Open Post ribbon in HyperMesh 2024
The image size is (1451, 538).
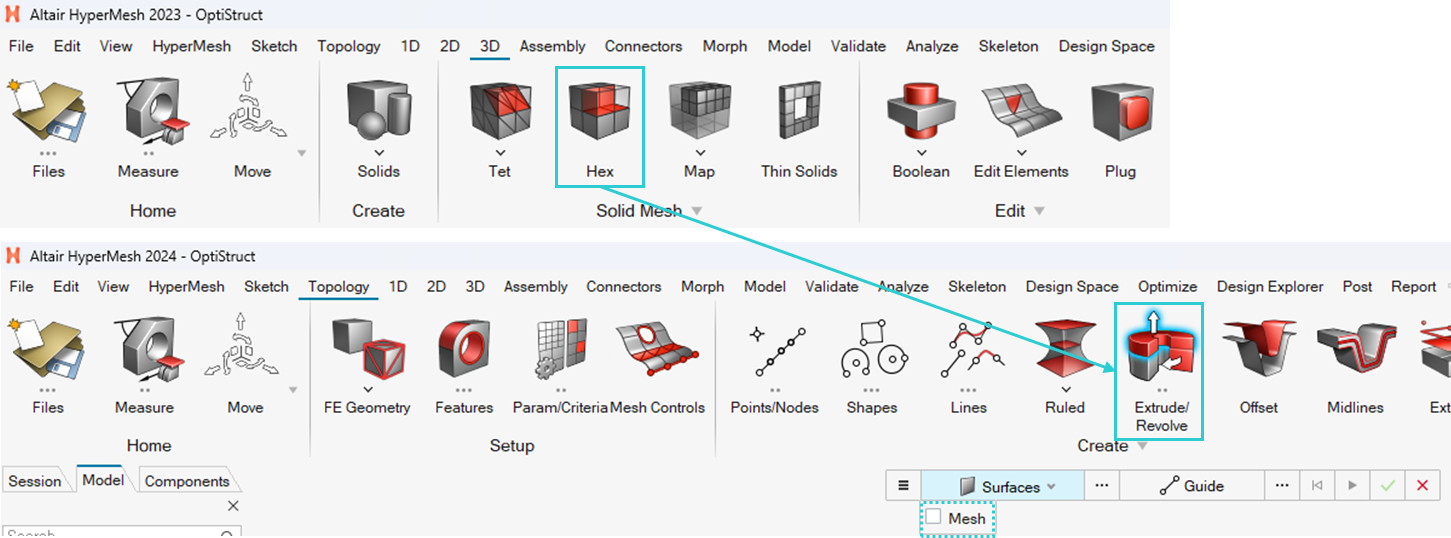click(x=1357, y=286)
